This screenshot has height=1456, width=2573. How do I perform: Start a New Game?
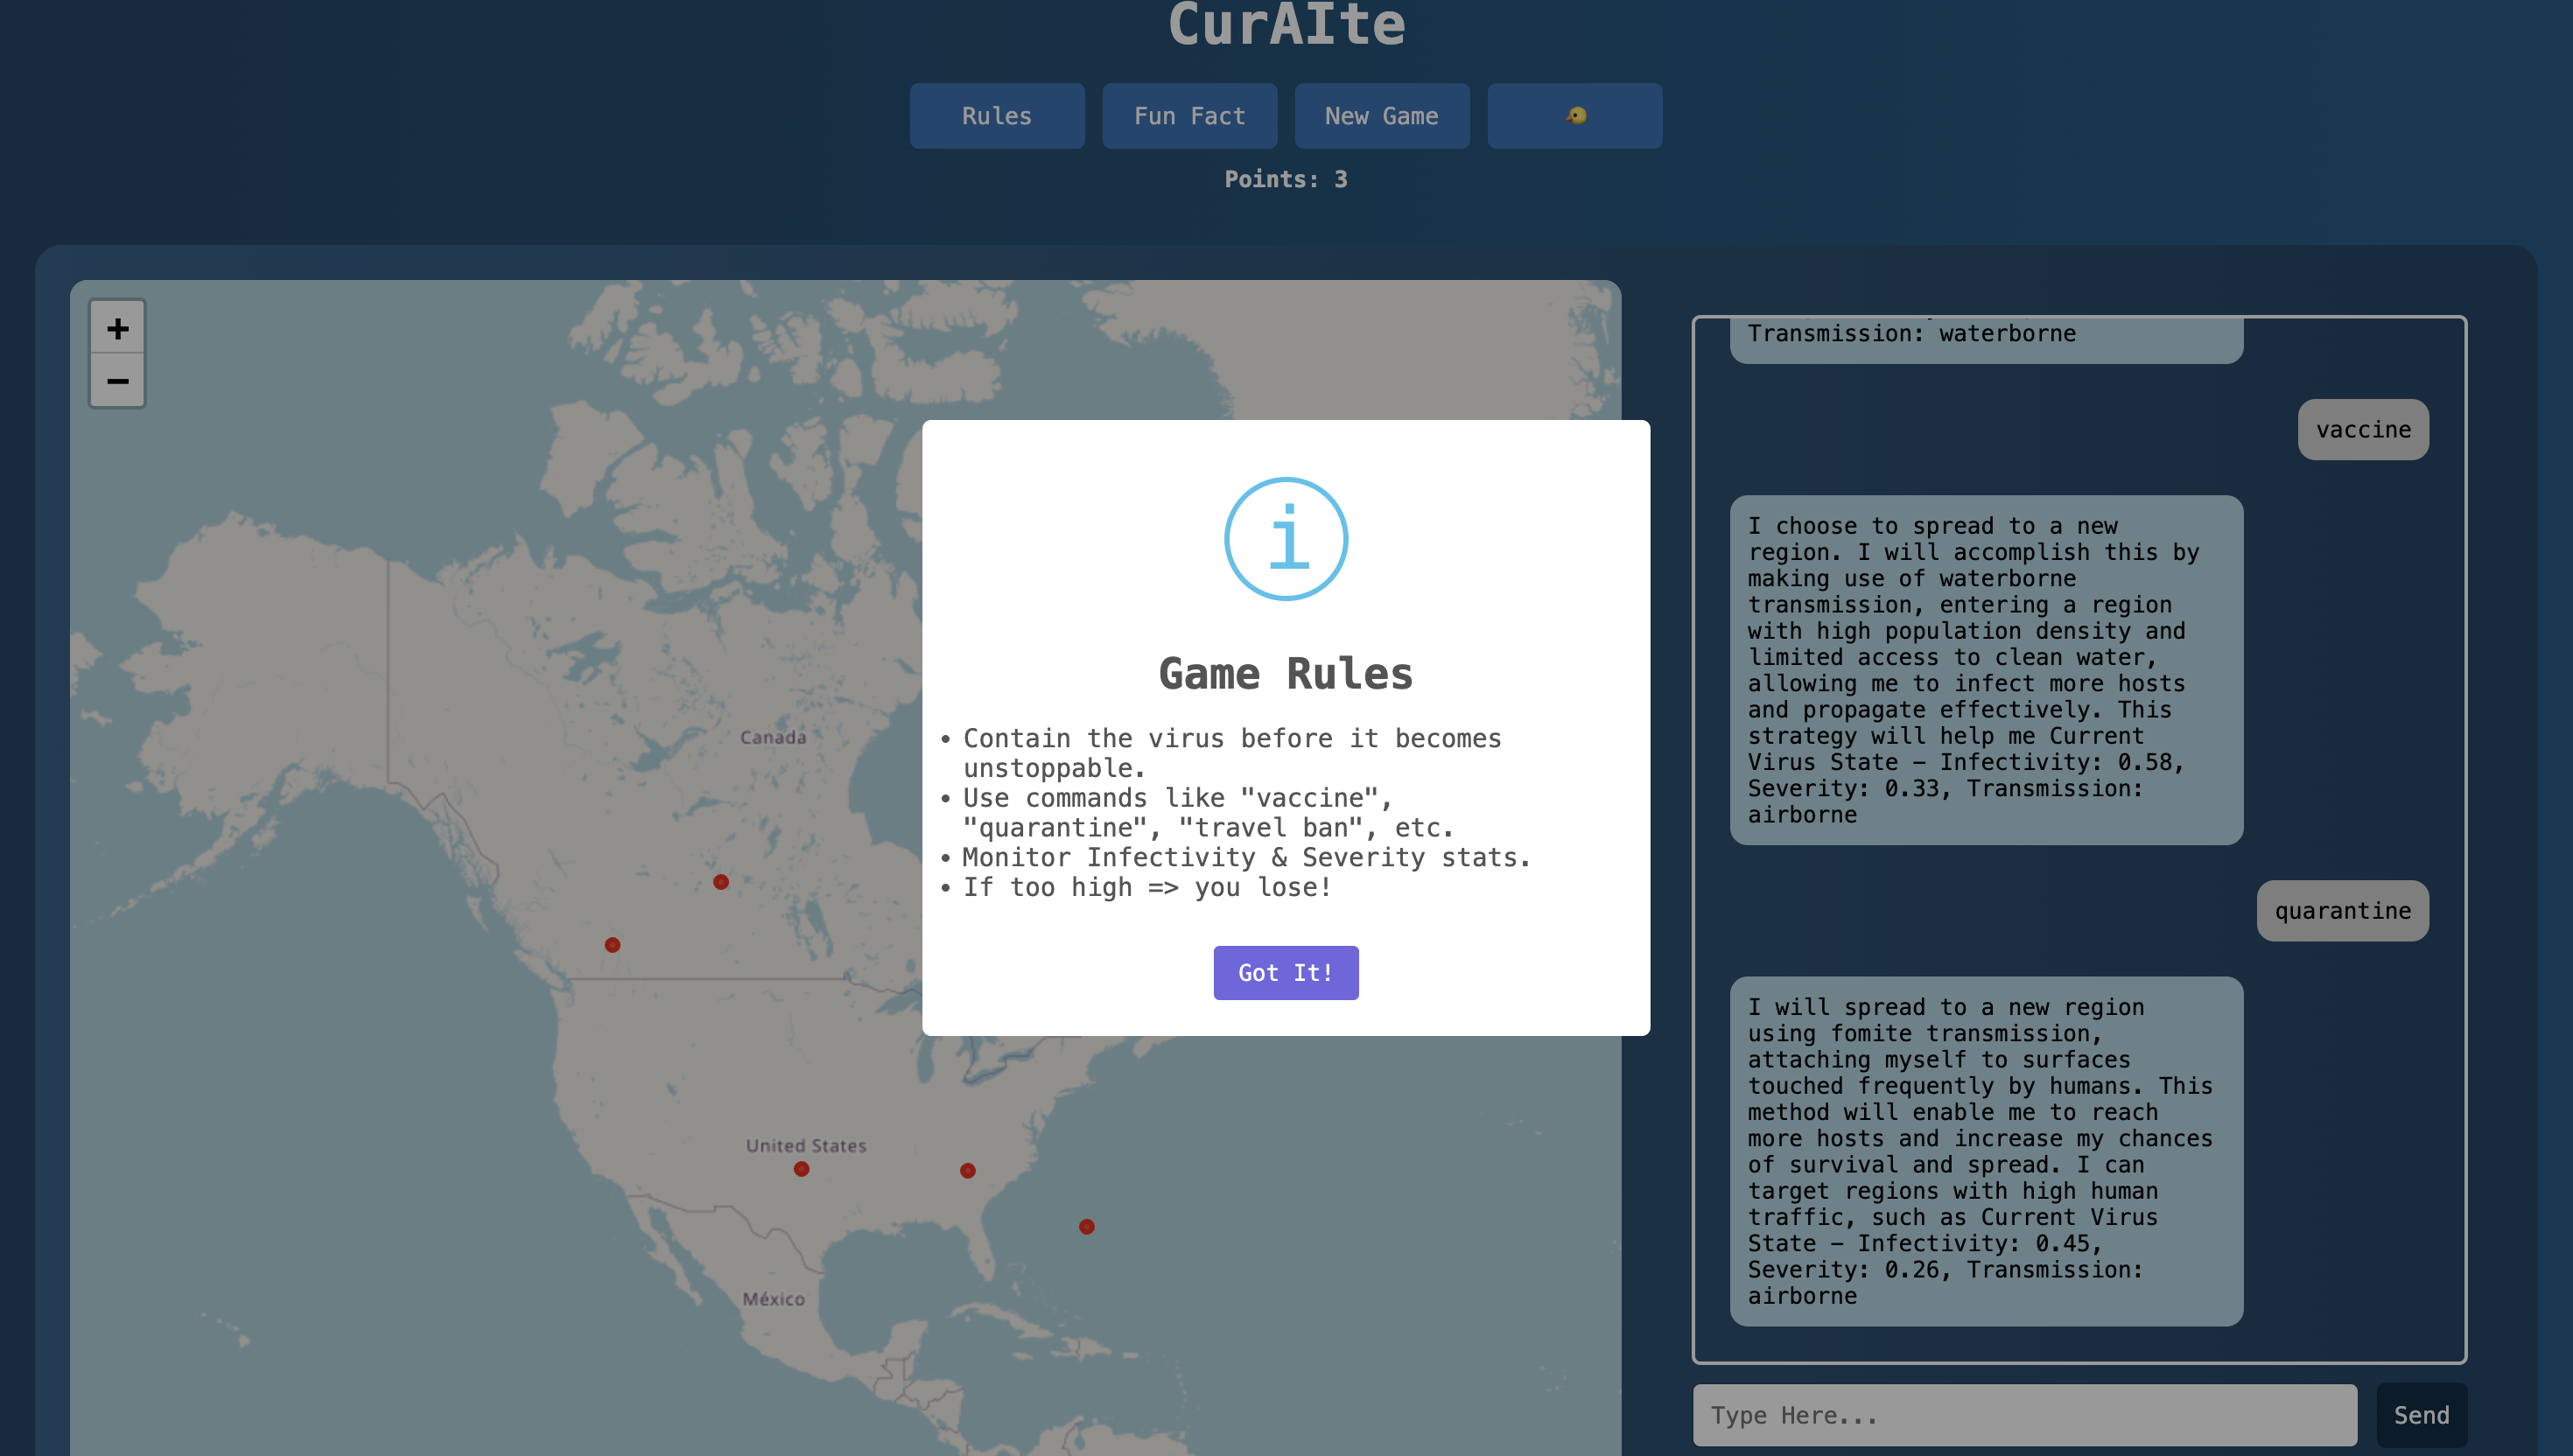[1381, 116]
